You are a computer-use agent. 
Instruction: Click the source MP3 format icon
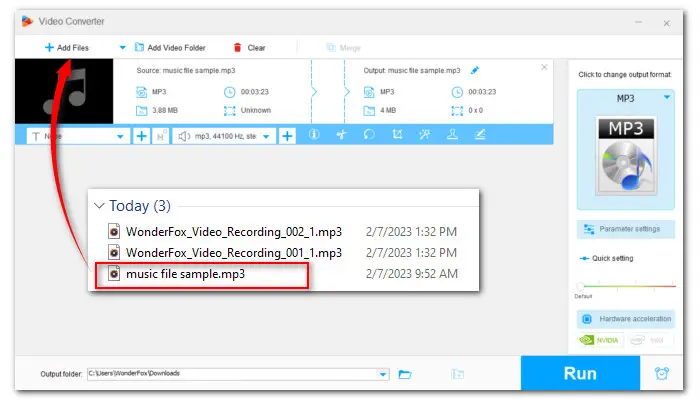pos(141,92)
